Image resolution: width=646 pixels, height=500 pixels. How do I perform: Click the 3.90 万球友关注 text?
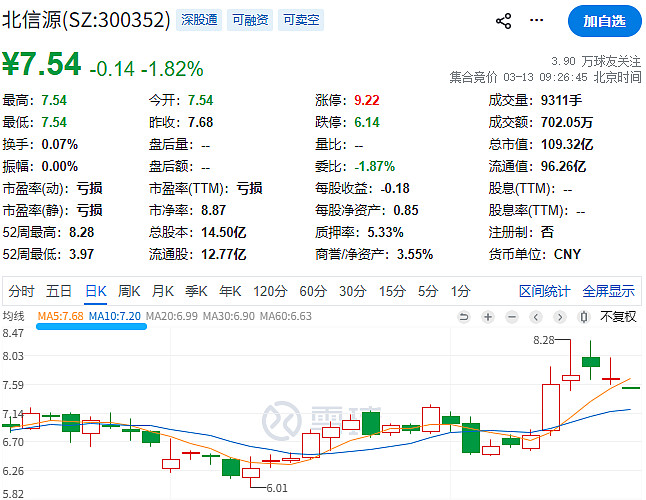pos(596,61)
